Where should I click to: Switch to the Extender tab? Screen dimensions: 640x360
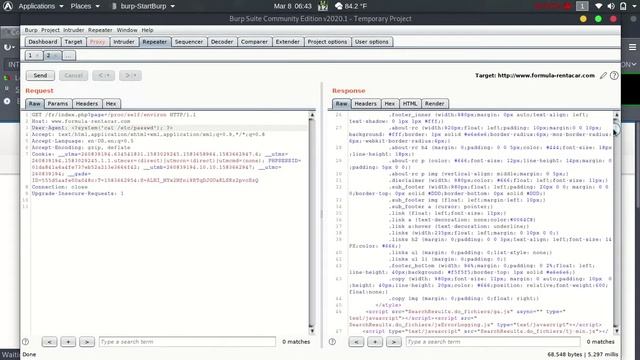(287, 42)
